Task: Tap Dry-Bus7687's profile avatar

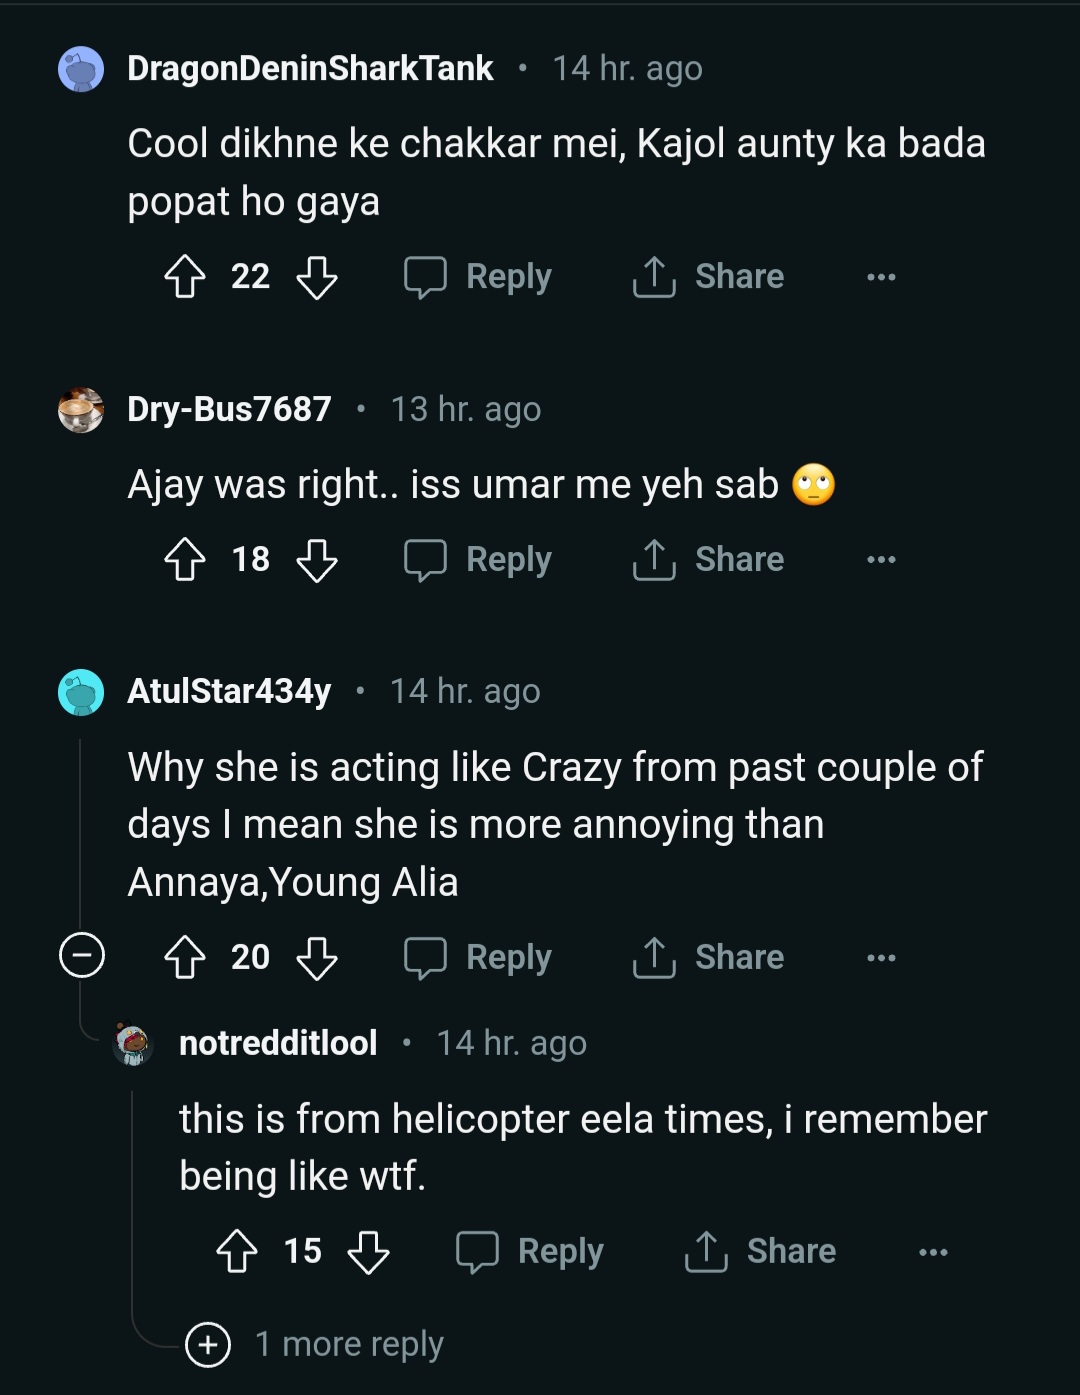Action: [81, 410]
